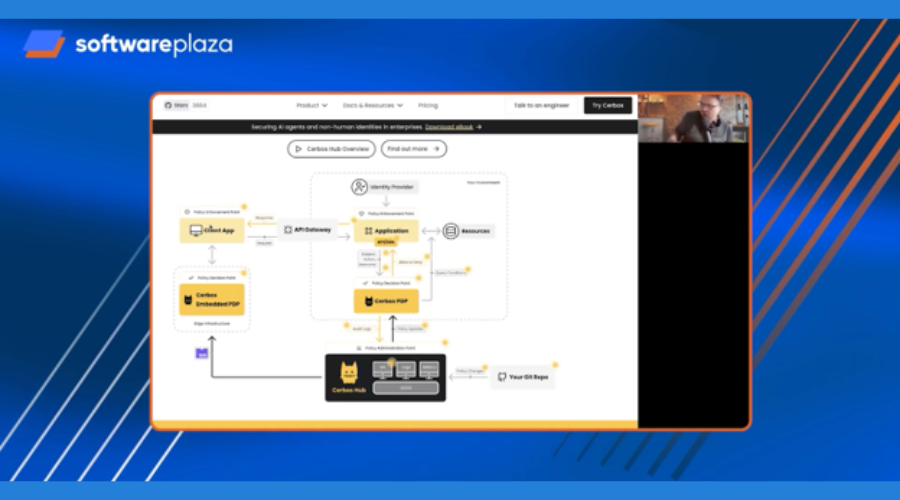Image resolution: width=900 pixels, height=500 pixels.
Task: Click hotspot dot beside Policy Updates label
Action: click(x=427, y=324)
